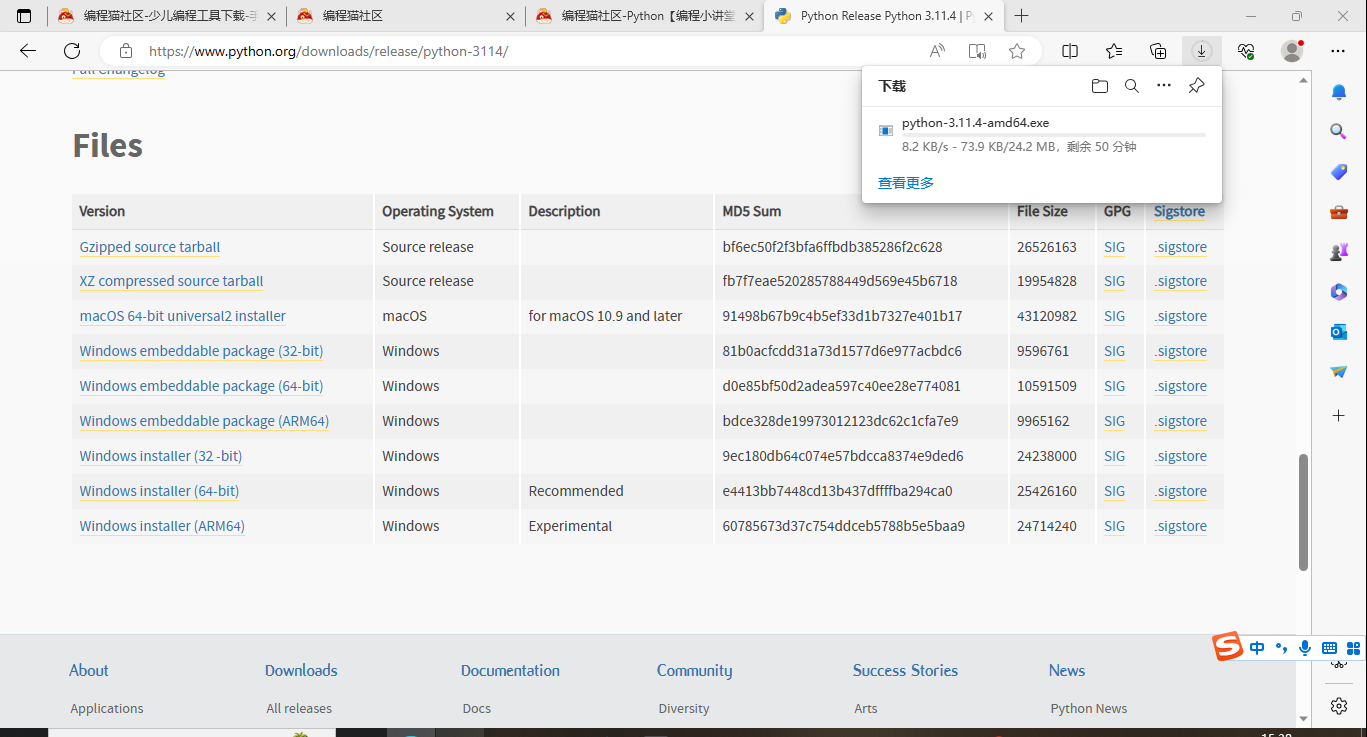Viewport: 1367px width, 737px height.
Task: Click the download progress bar
Action: [1053, 134]
